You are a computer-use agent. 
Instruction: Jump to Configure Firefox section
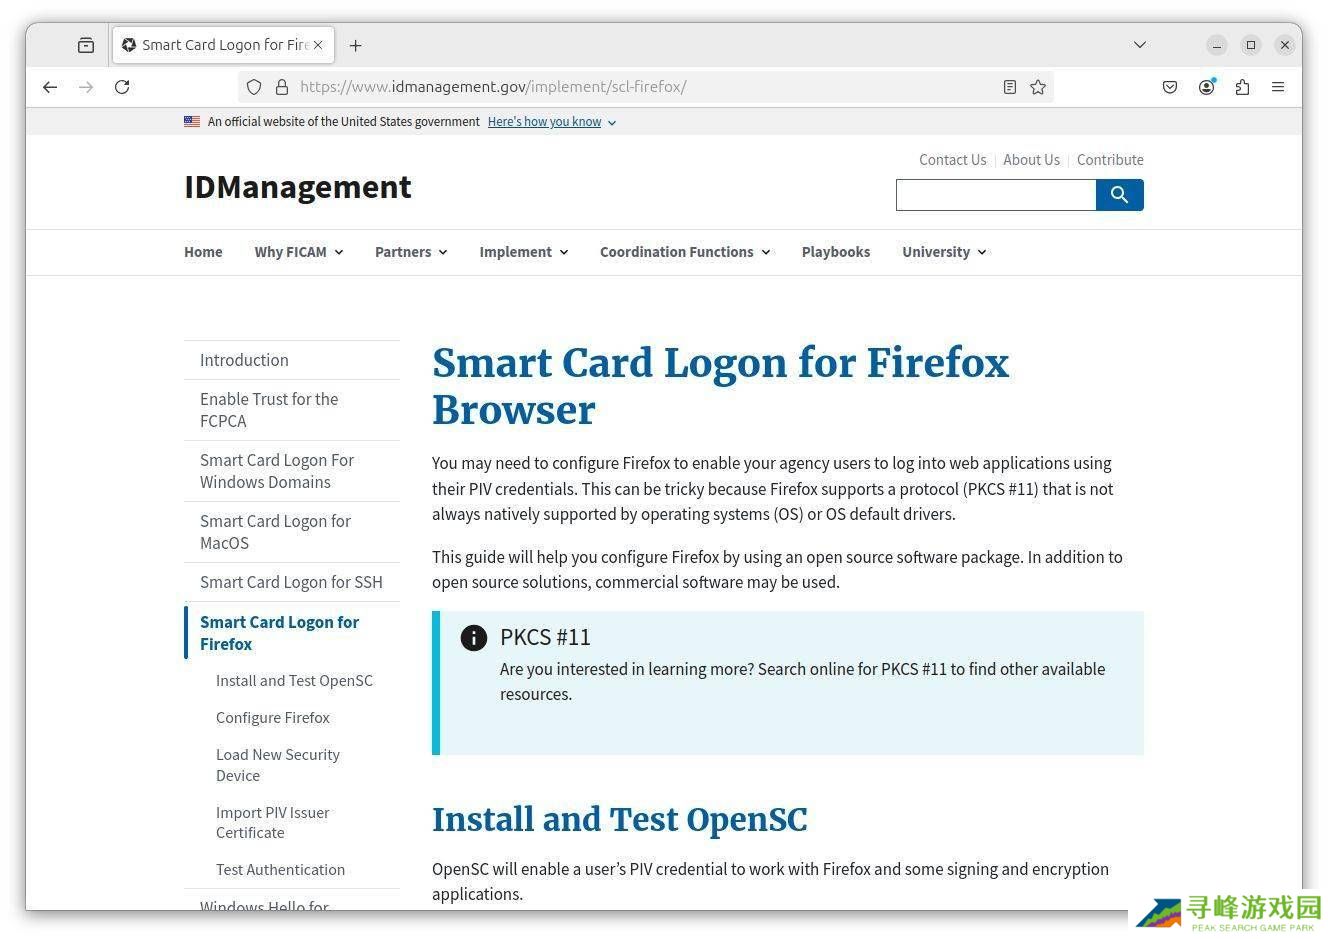tap(273, 718)
